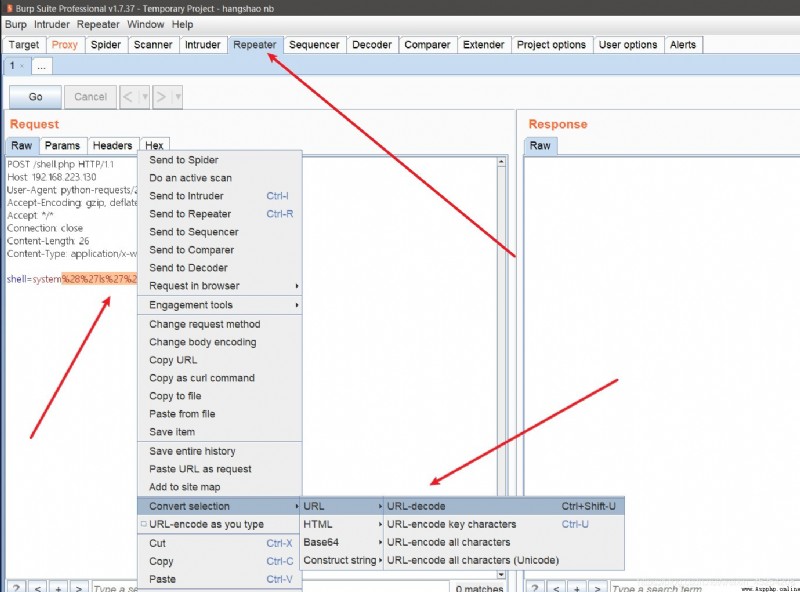Open the Repeater menu in menu bar
800x592 pixels.
(x=98, y=24)
